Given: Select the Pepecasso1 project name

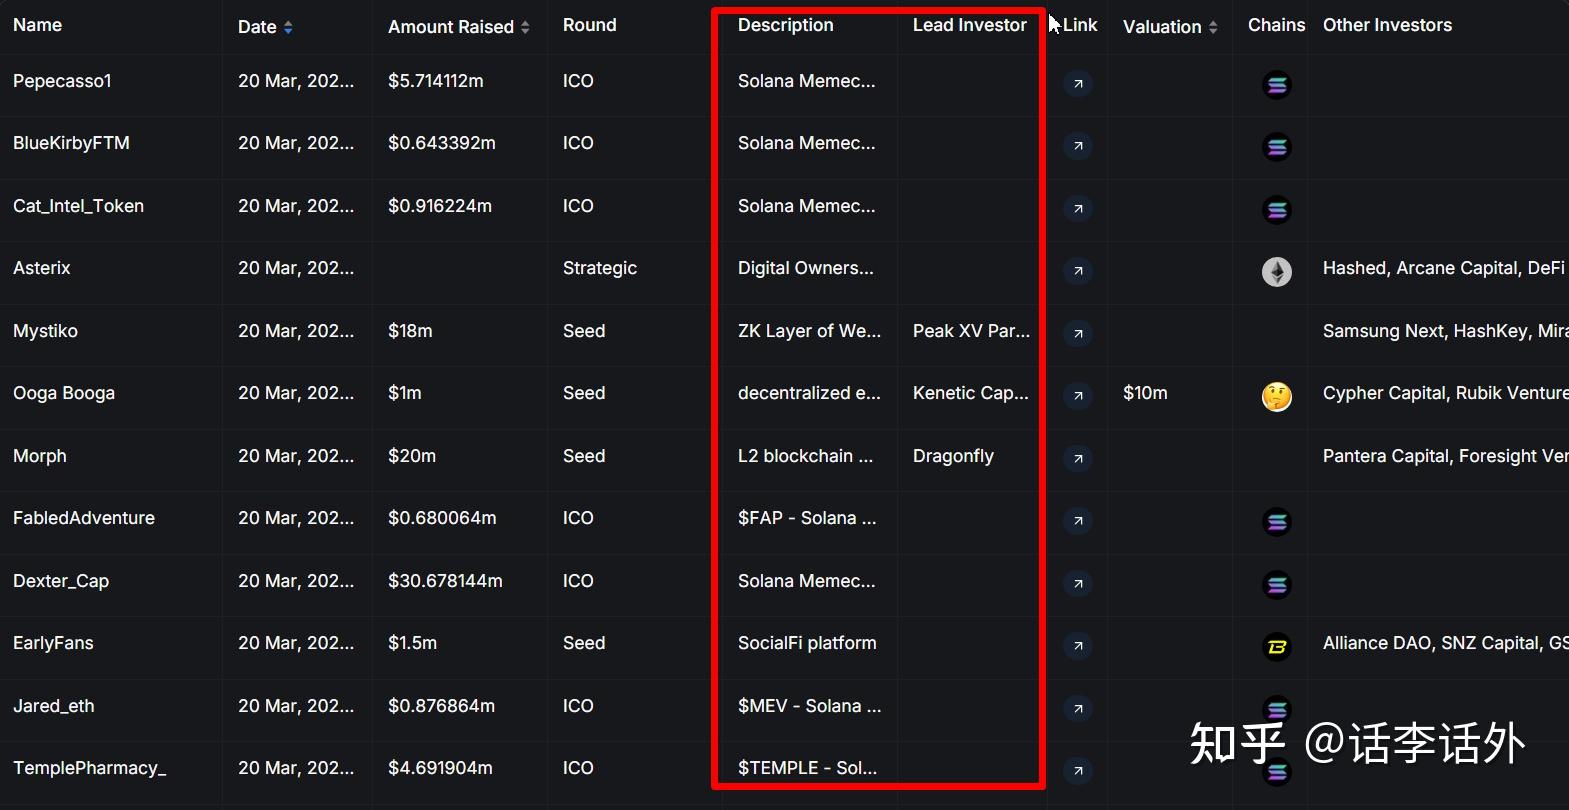Looking at the screenshot, I should [62, 81].
